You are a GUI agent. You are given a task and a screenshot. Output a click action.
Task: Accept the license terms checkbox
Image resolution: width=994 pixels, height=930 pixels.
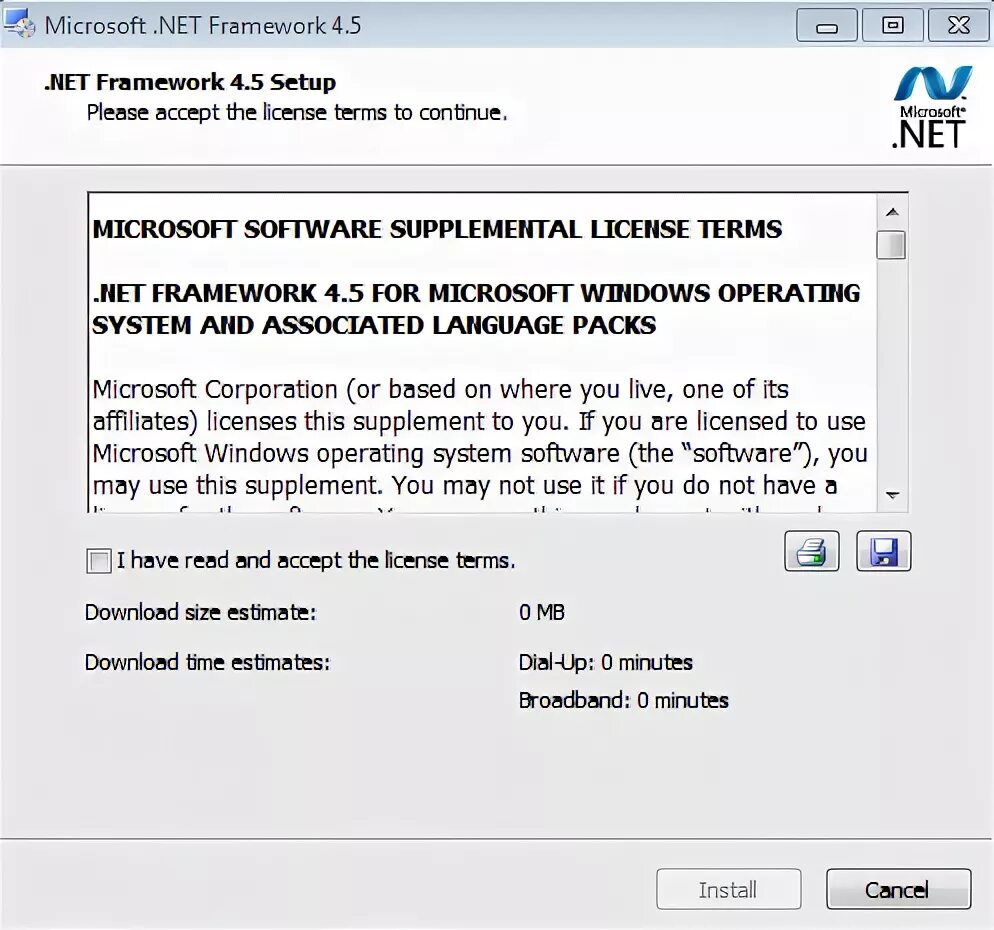click(x=98, y=561)
